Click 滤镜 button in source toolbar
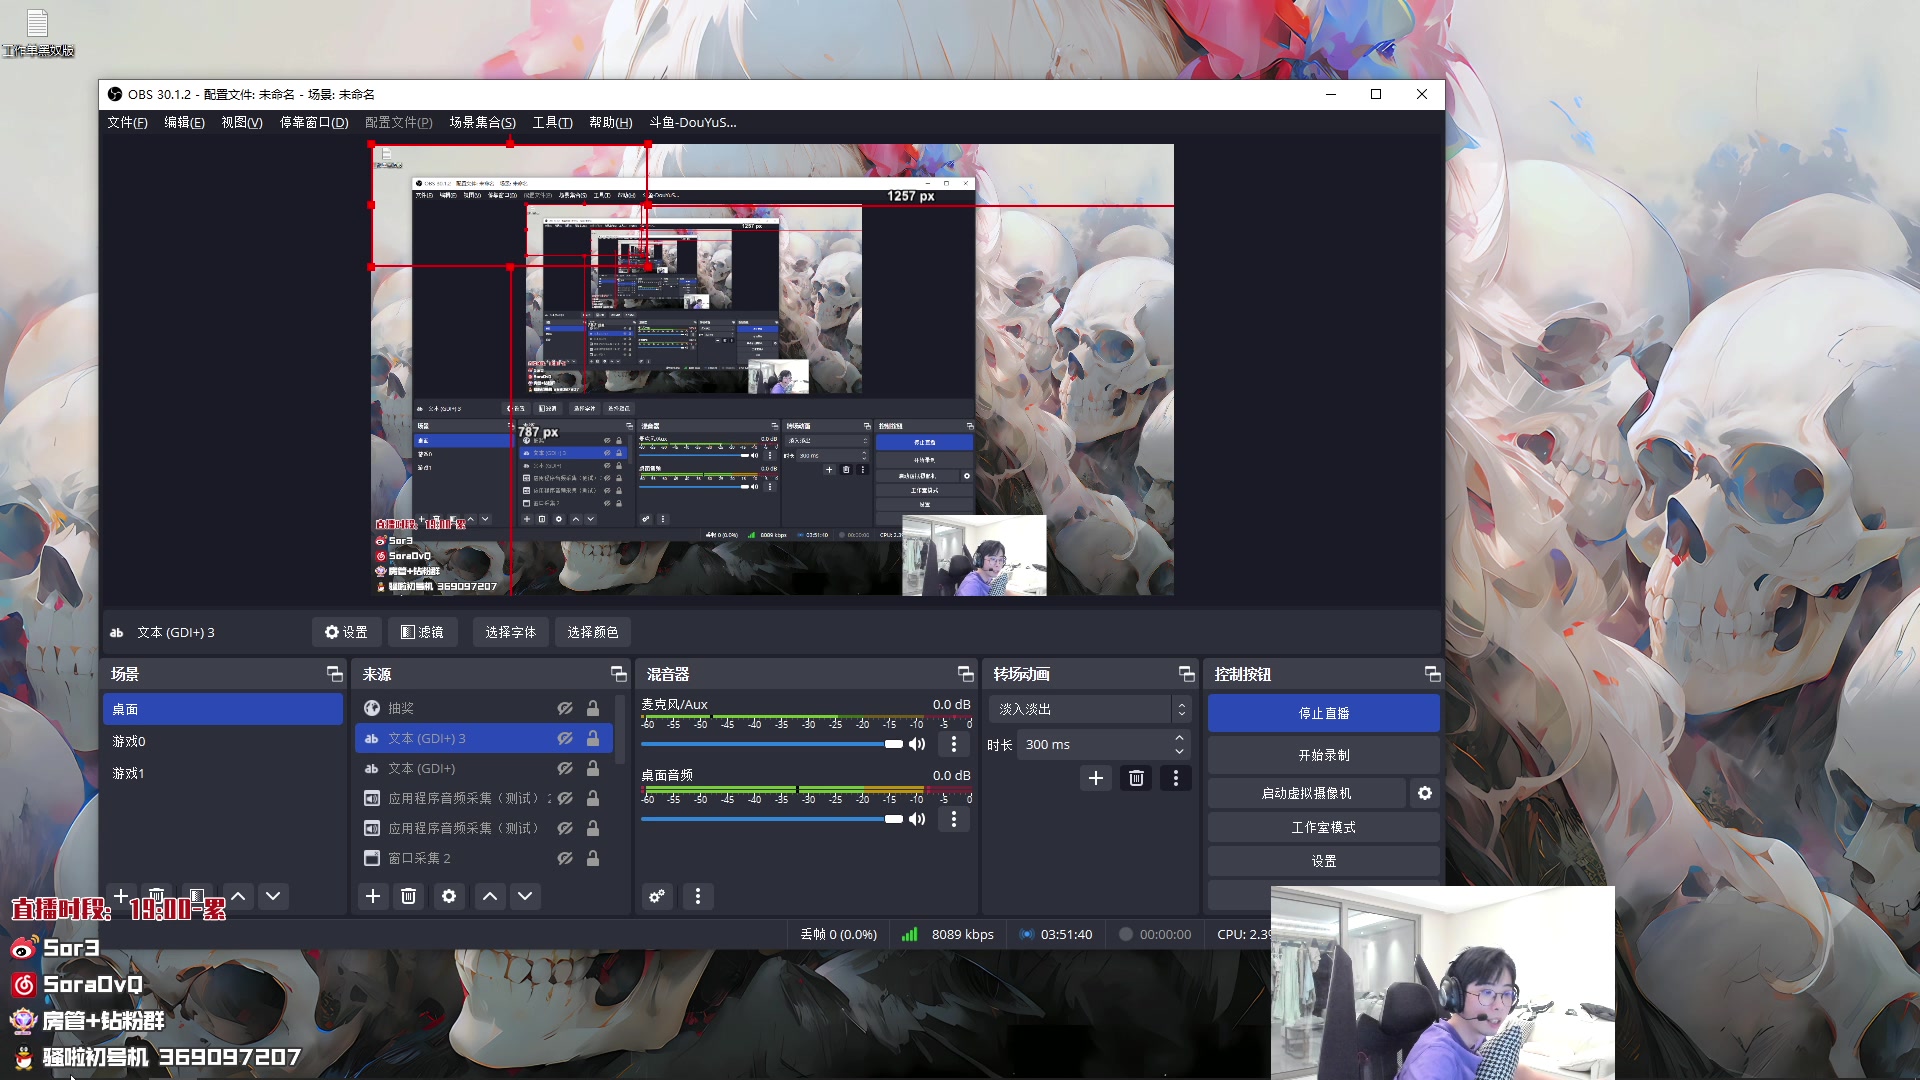The height and width of the screenshot is (1080, 1920). (422, 632)
